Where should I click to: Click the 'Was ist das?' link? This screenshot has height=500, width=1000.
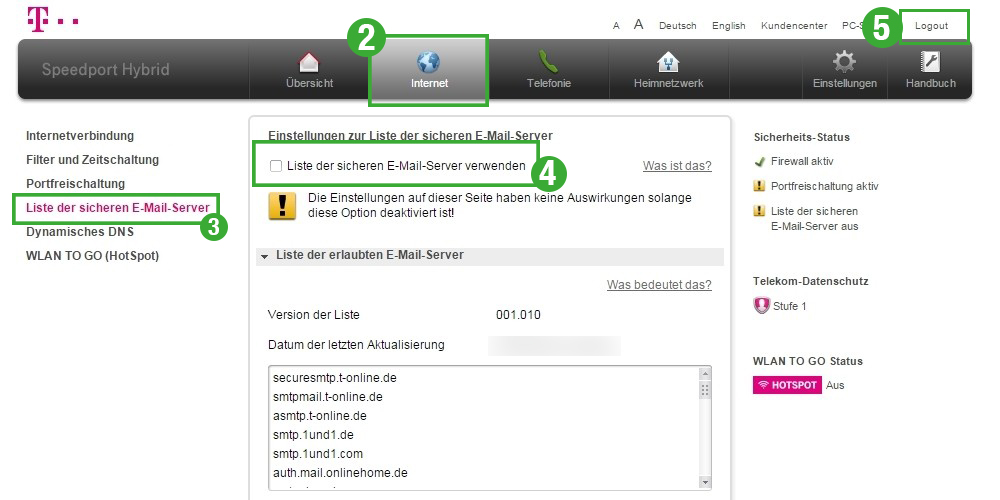(x=676, y=166)
